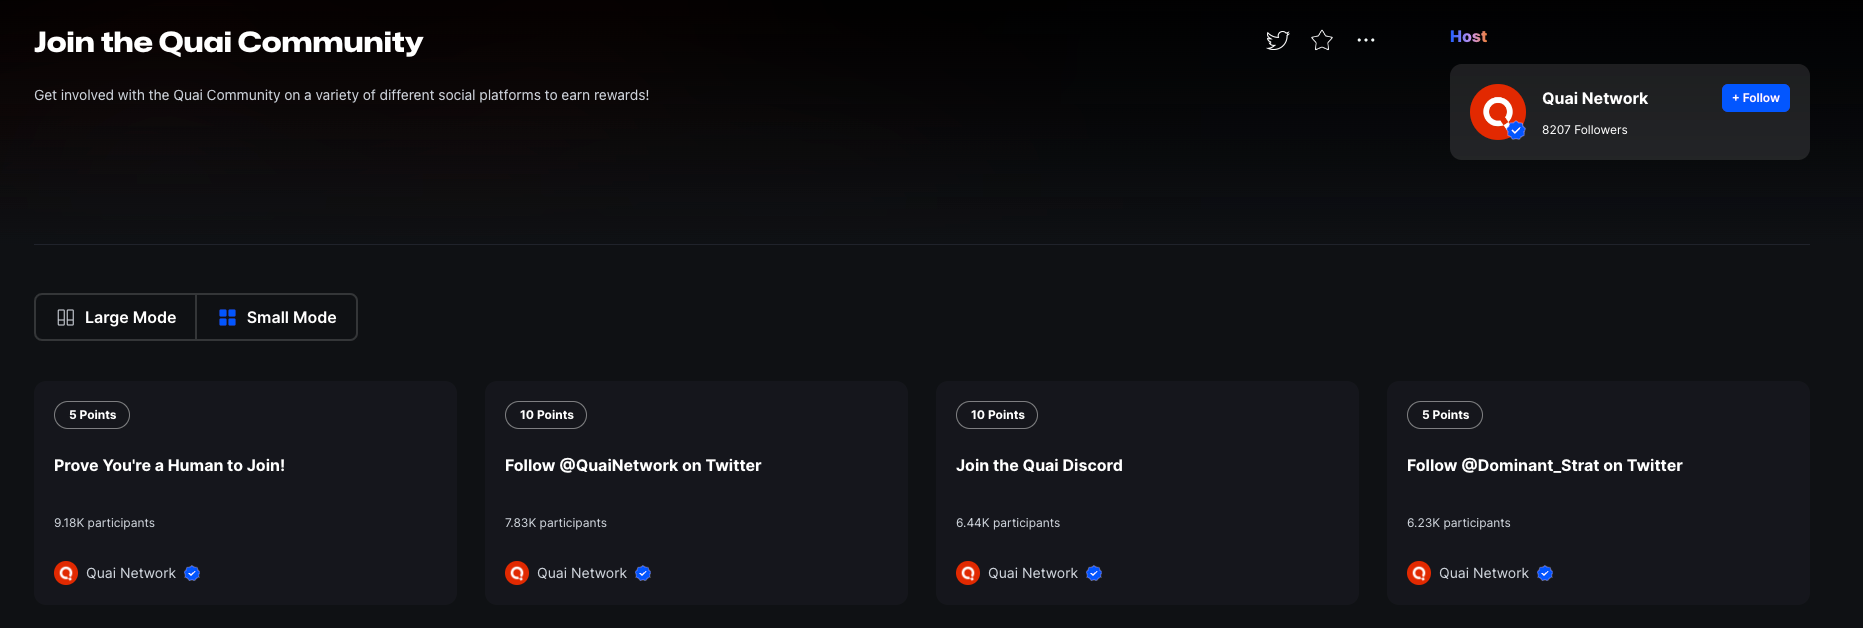The image size is (1863, 628).
Task: Click the 8207 Followers count
Action: click(1585, 130)
